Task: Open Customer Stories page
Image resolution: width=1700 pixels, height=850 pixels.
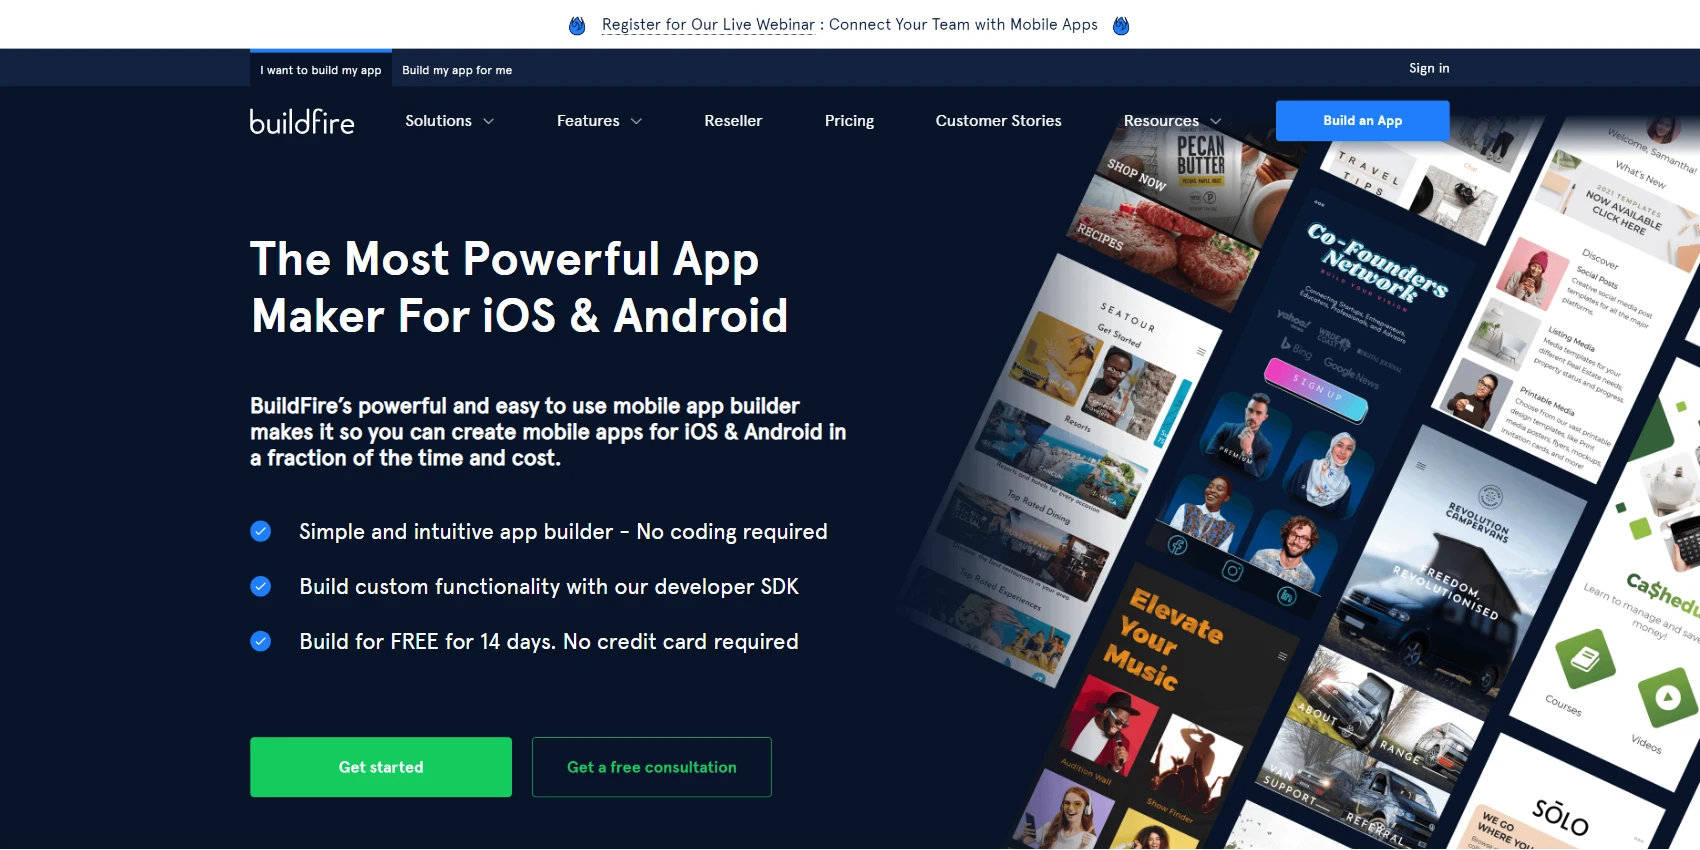Action: (x=998, y=121)
